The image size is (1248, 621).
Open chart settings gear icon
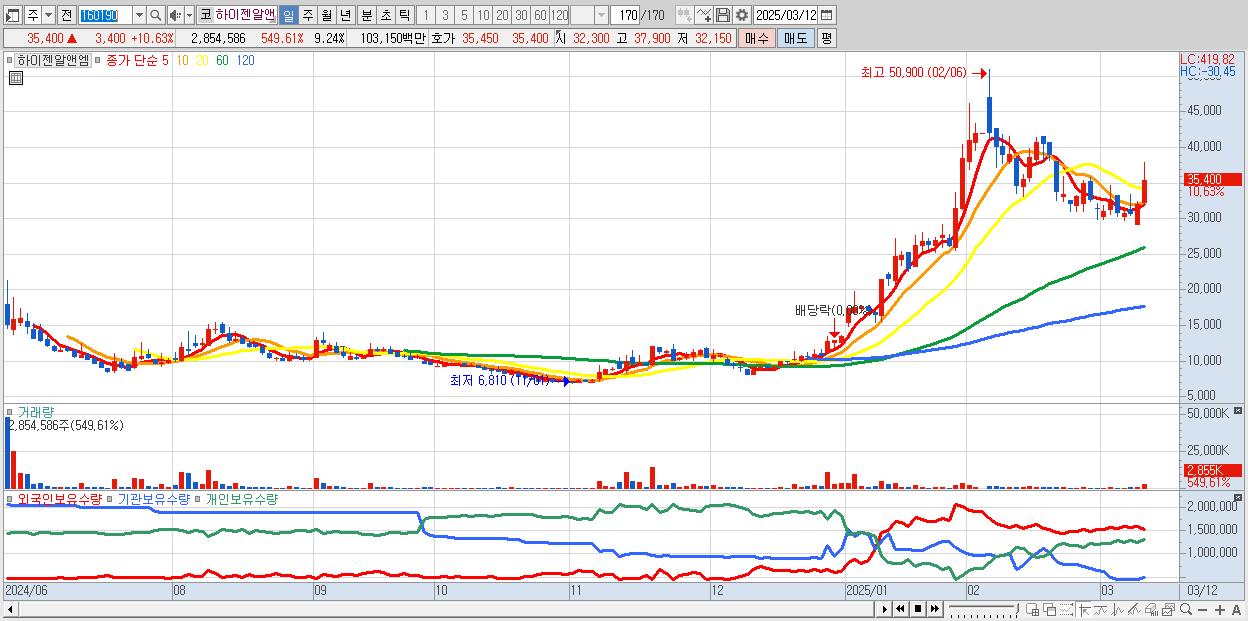click(x=741, y=15)
